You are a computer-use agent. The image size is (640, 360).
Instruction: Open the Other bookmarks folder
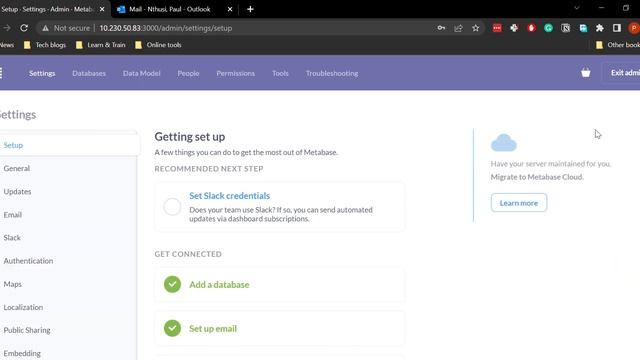point(618,45)
